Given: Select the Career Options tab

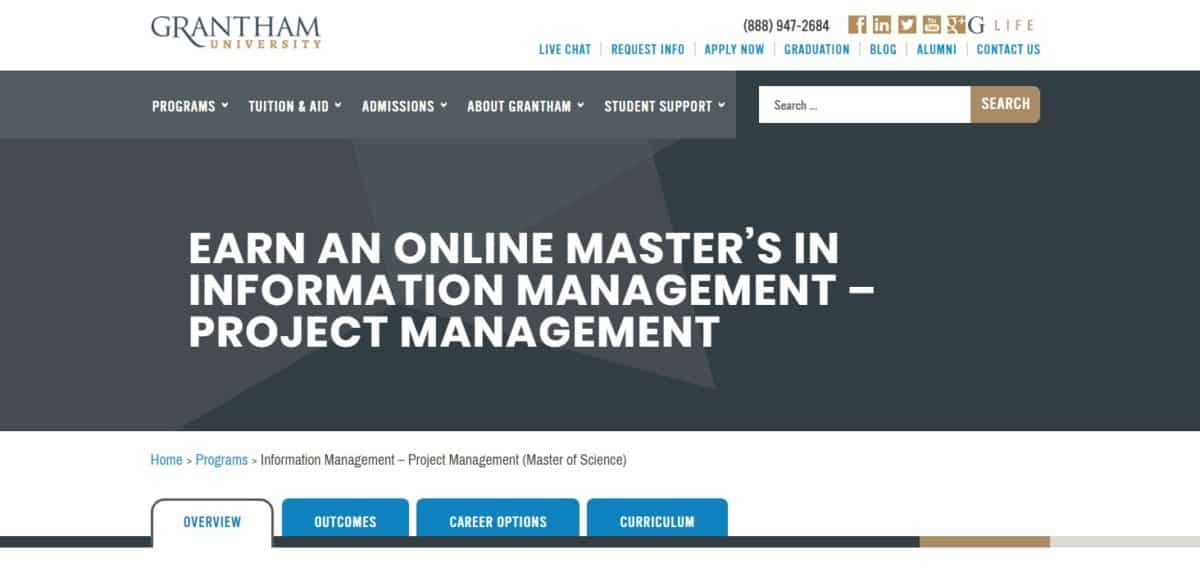Looking at the screenshot, I should (498, 521).
